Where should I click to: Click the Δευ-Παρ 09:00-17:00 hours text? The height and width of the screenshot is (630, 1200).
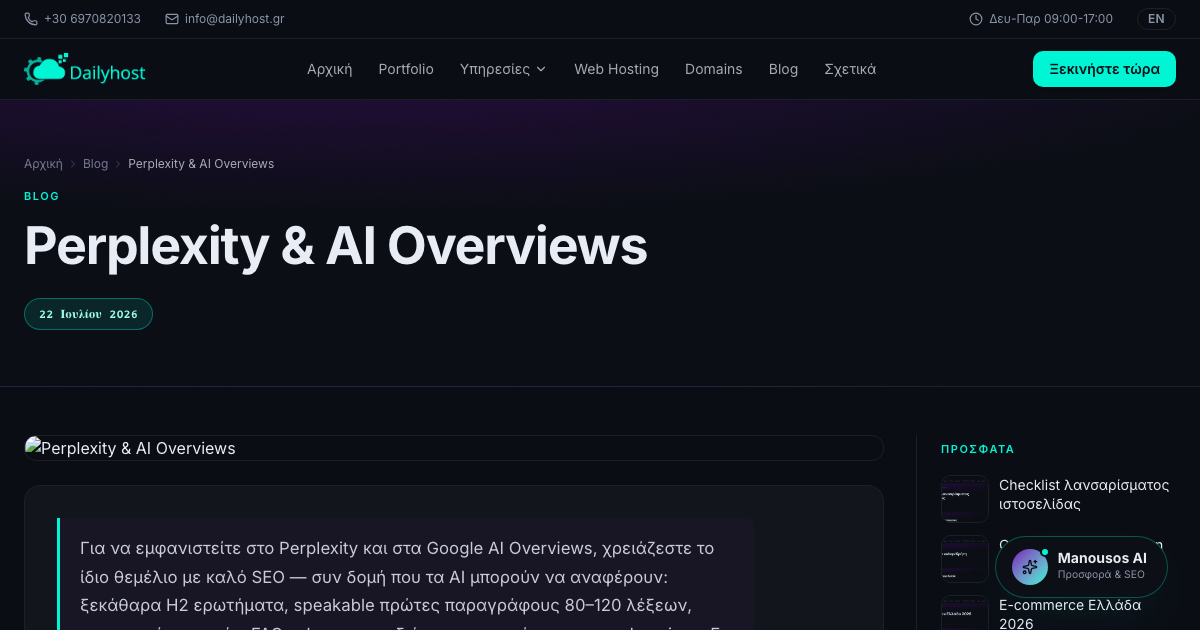click(x=1051, y=19)
